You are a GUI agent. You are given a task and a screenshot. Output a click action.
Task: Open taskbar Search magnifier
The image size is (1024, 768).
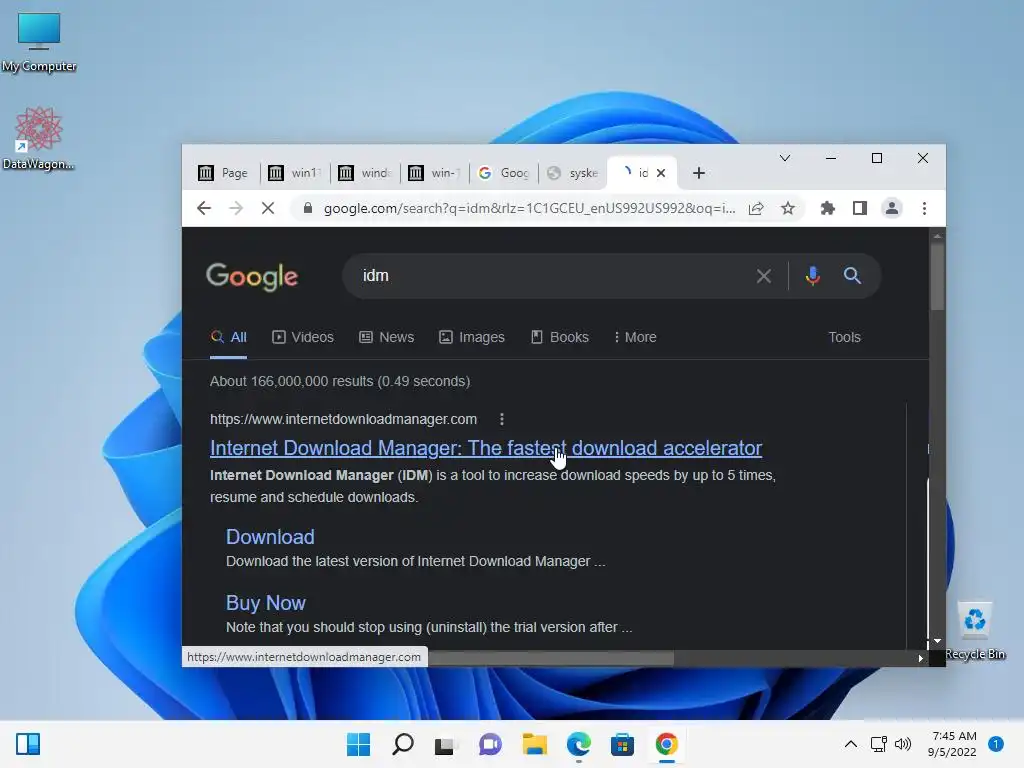(403, 744)
